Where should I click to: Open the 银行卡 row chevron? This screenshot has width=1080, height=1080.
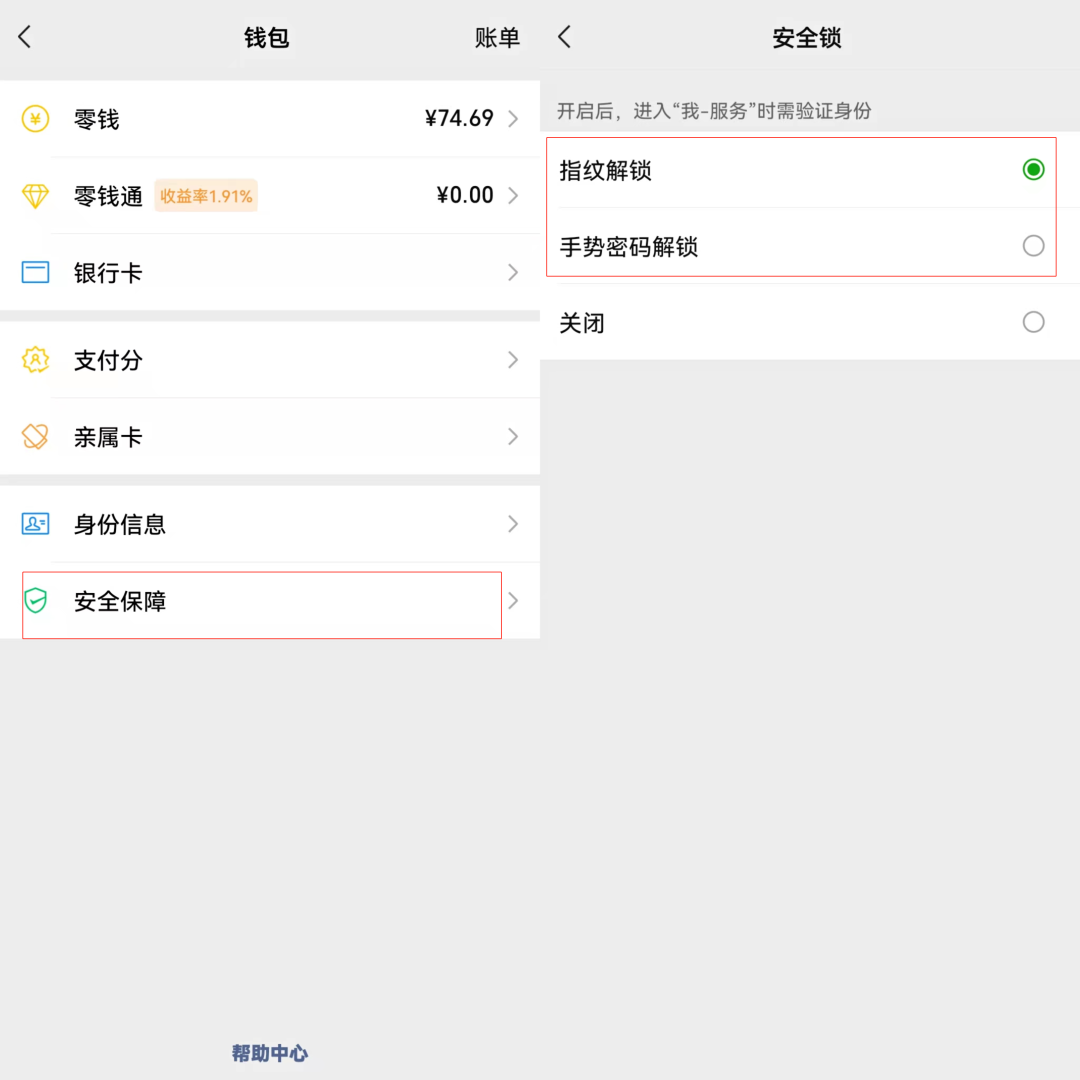click(x=513, y=272)
